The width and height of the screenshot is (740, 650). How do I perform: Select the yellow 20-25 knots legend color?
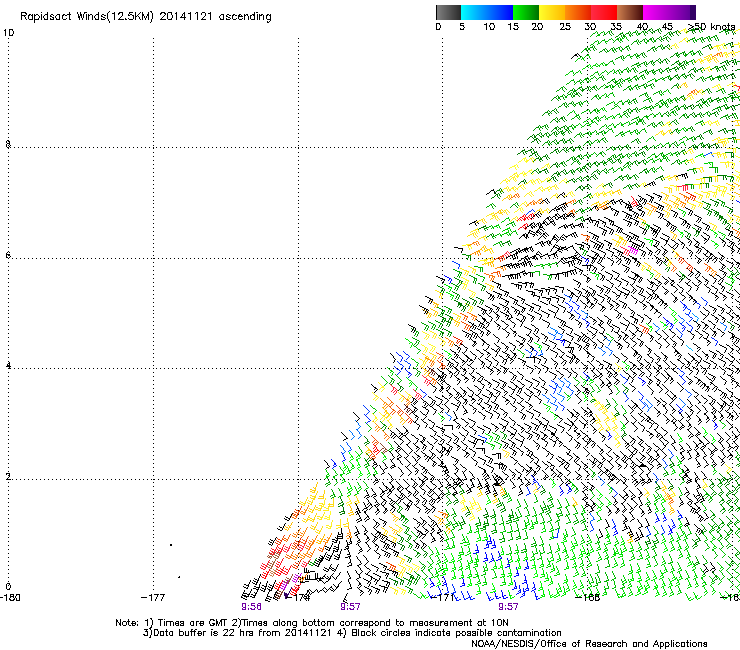click(x=552, y=12)
